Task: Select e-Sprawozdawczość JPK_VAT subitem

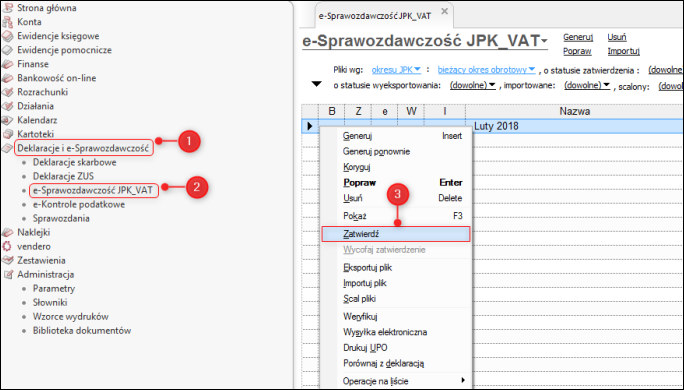Action: point(93,190)
